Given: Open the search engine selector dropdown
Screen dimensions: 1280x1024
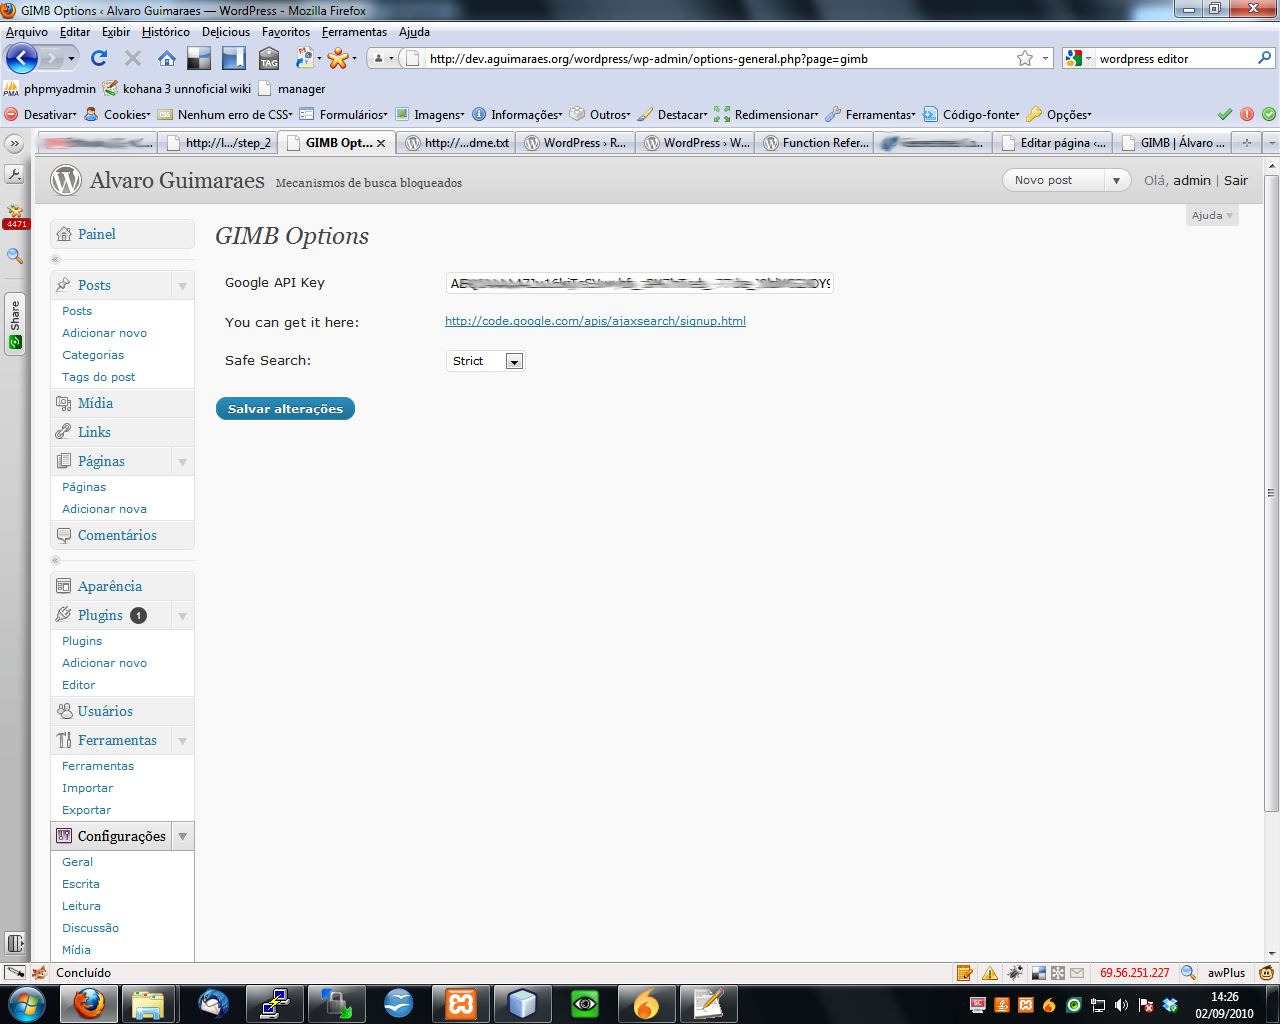Looking at the screenshot, I should 1079,58.
